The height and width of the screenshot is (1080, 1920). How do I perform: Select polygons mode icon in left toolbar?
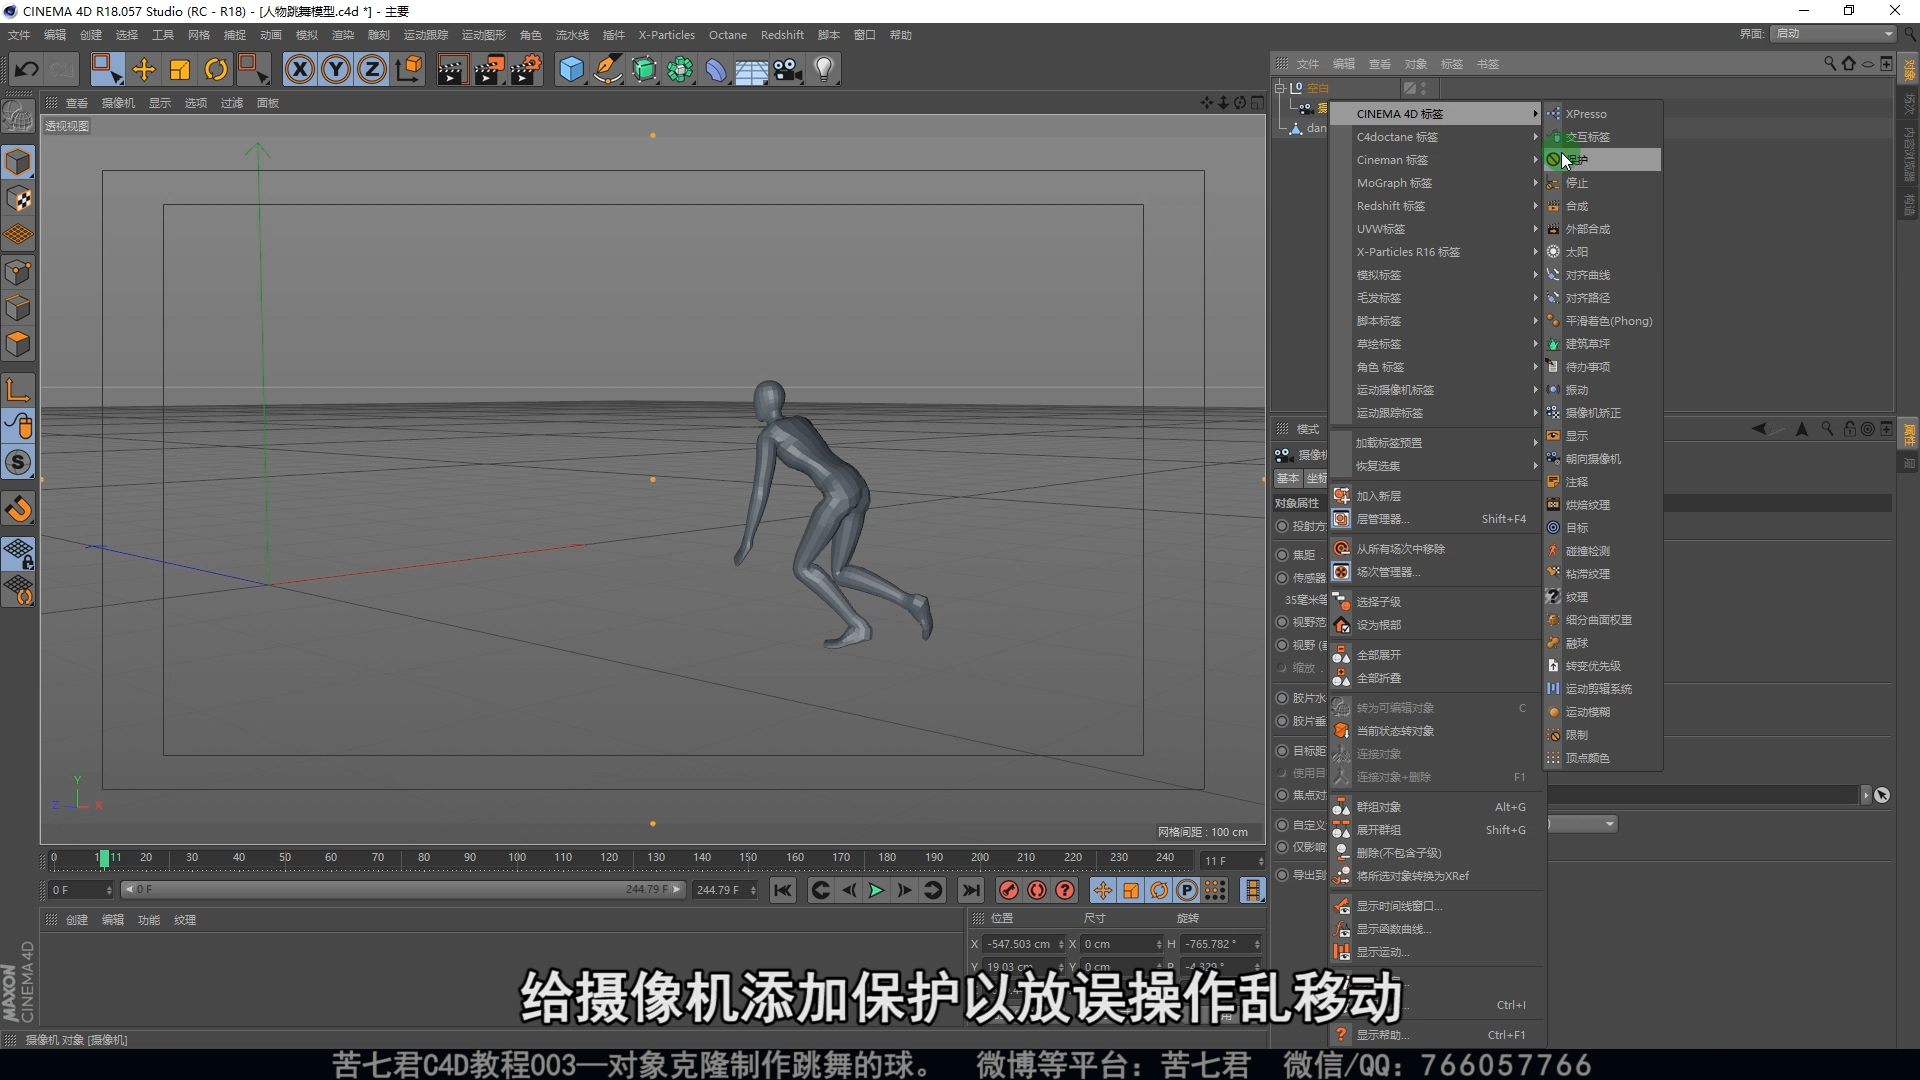(x=18, y=345)
